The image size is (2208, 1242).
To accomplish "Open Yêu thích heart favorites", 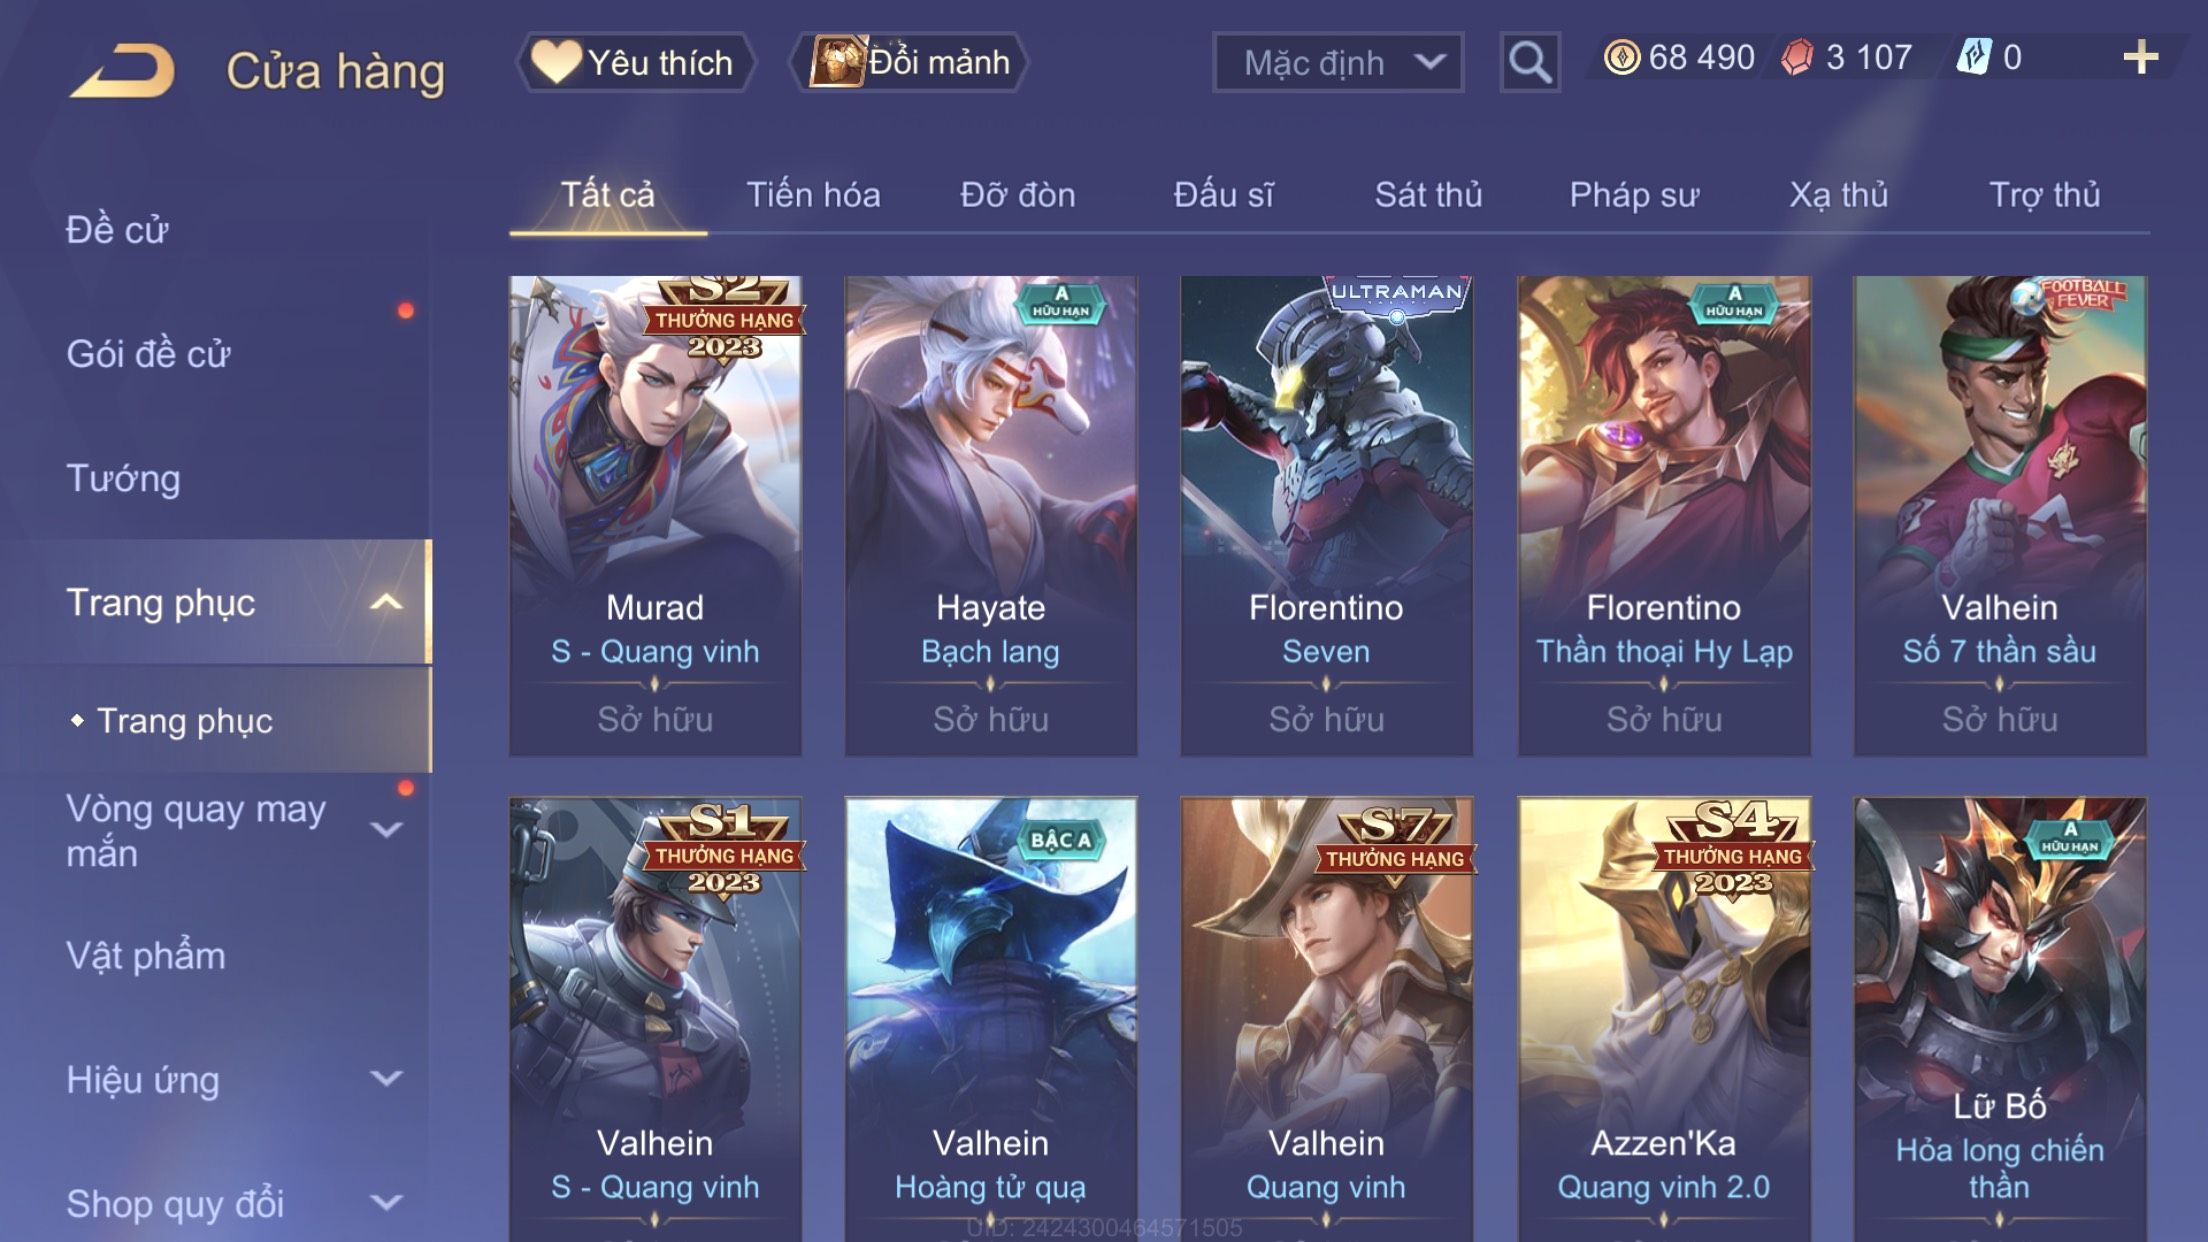I will pyautogui.click(x=635, y=62).
